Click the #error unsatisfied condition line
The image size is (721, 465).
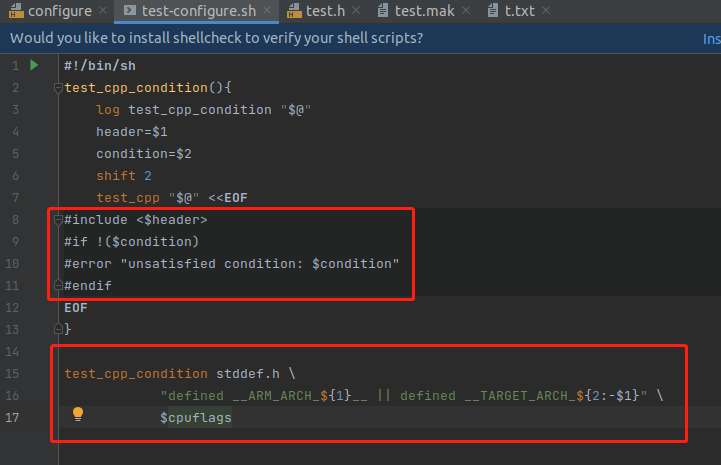(x=232, y=264)
